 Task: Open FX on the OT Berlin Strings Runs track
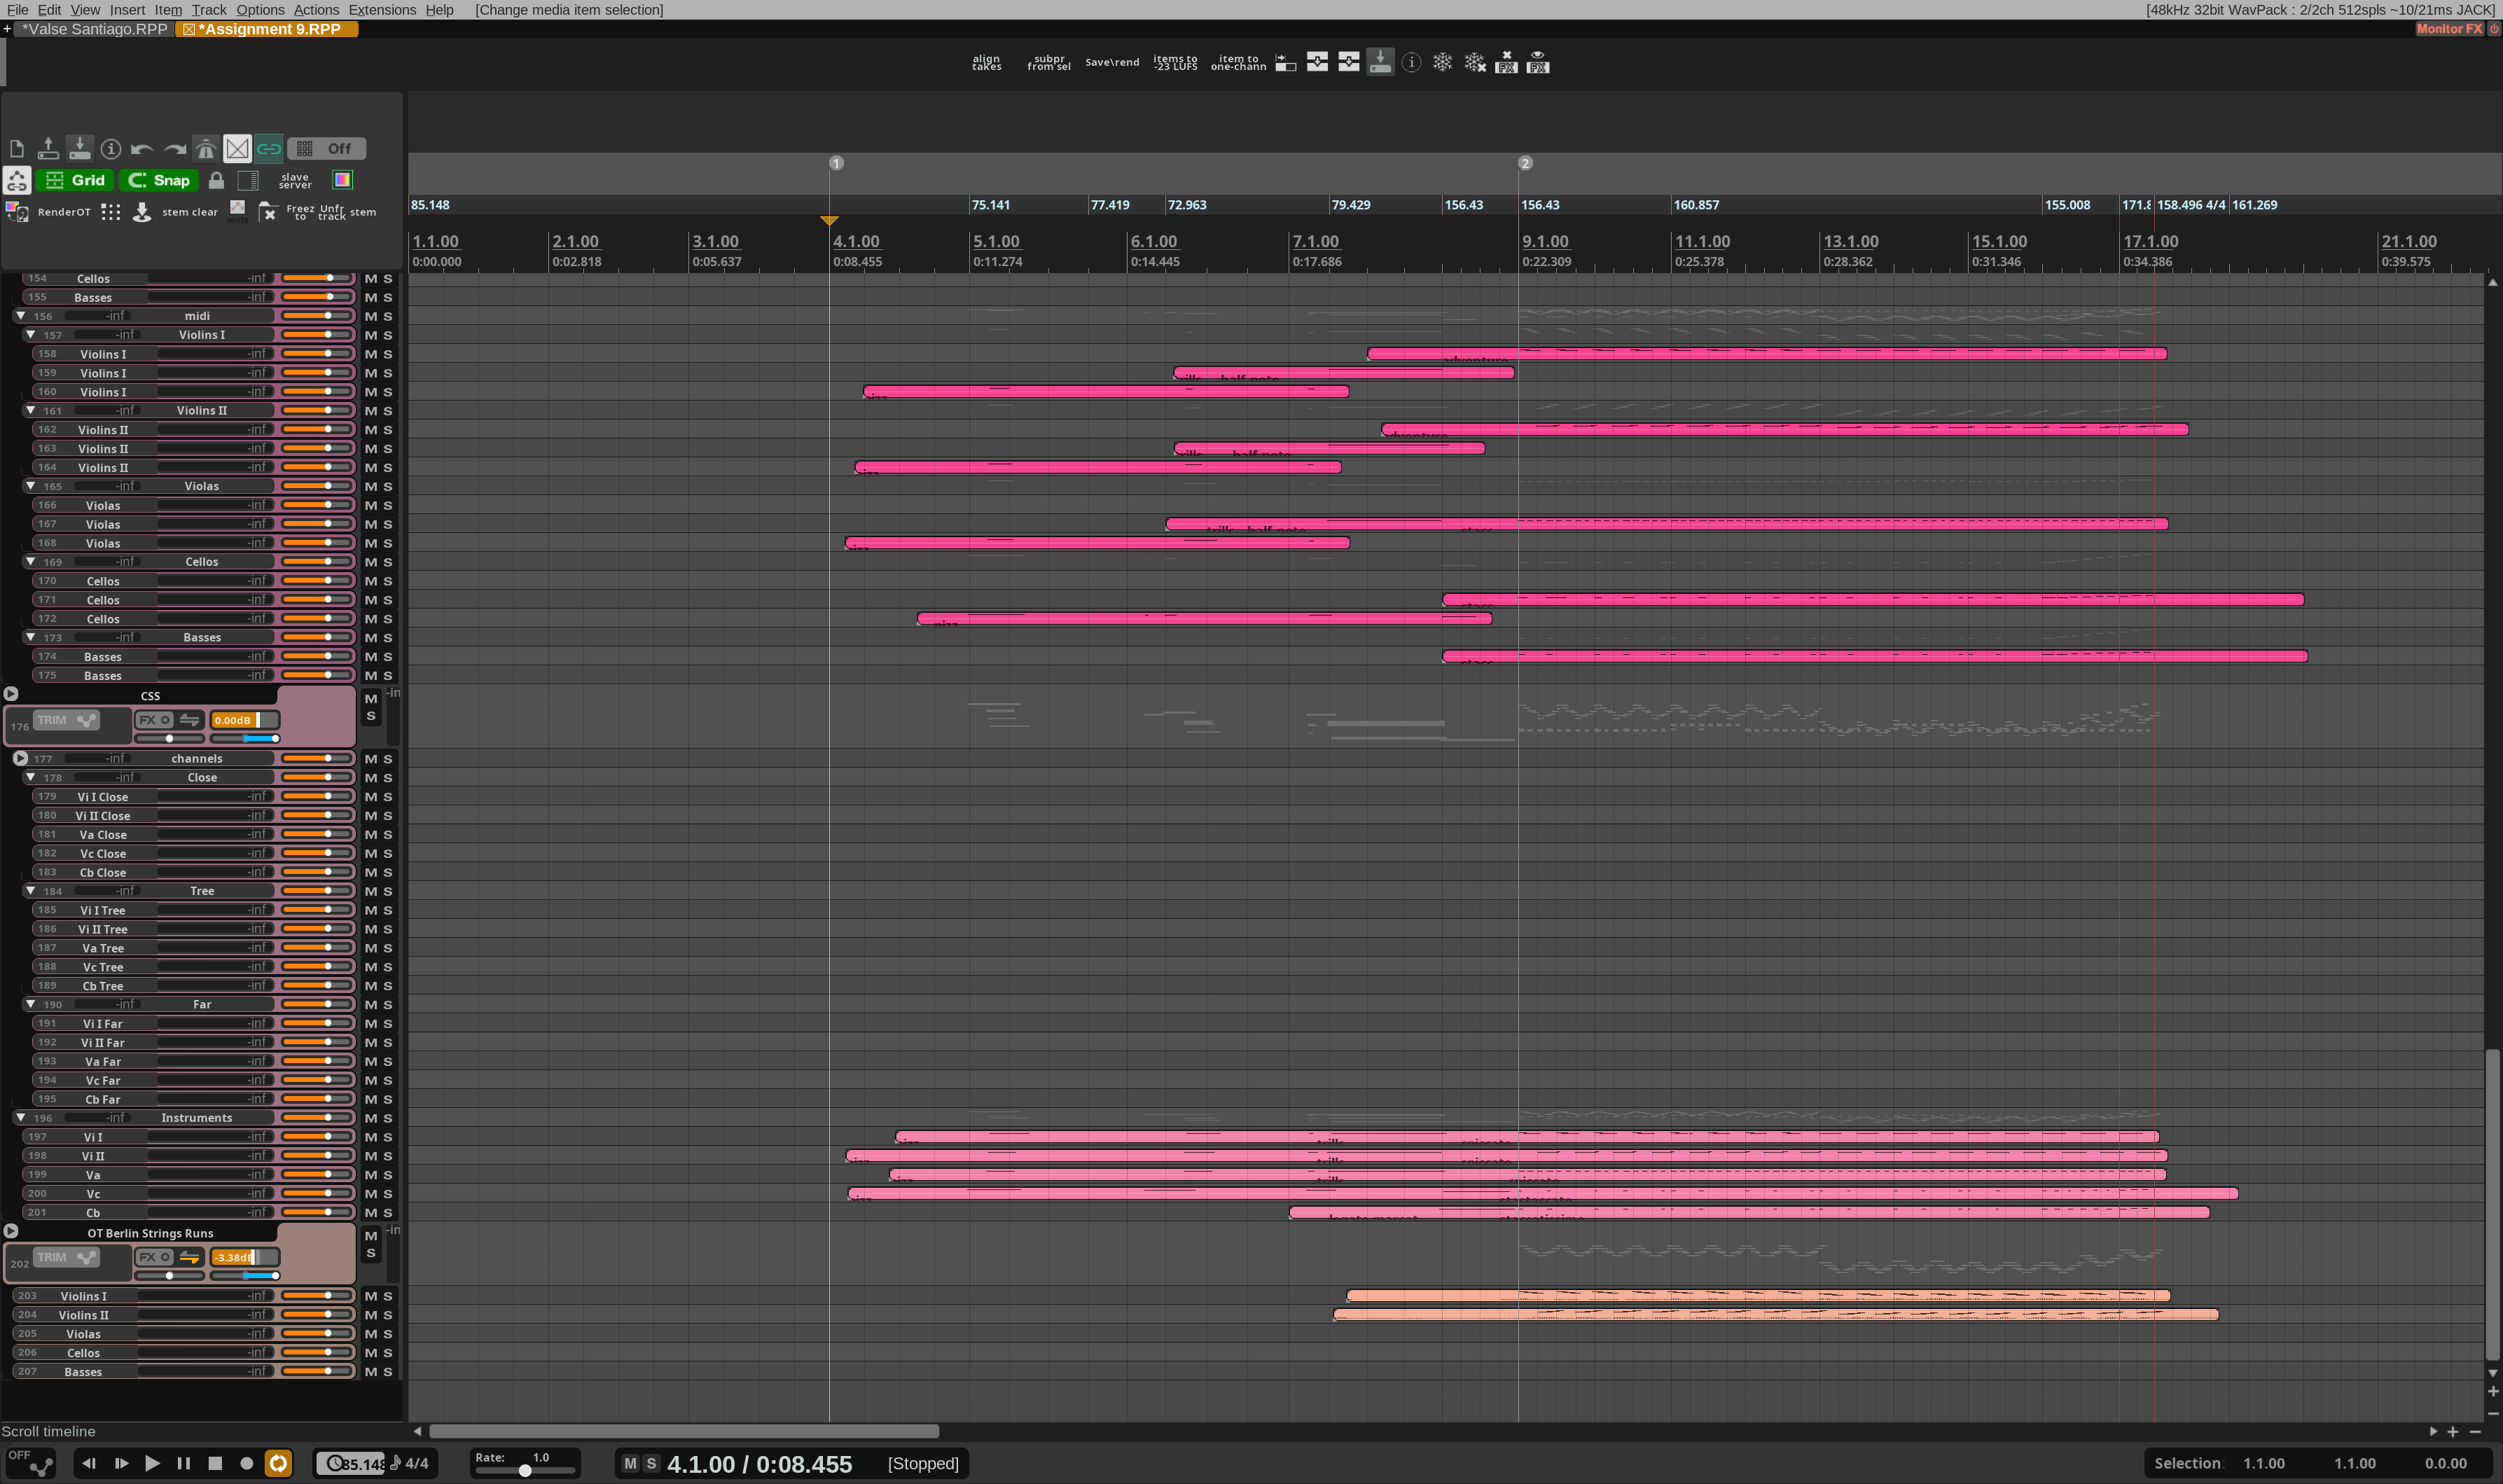click(147, 1257)
